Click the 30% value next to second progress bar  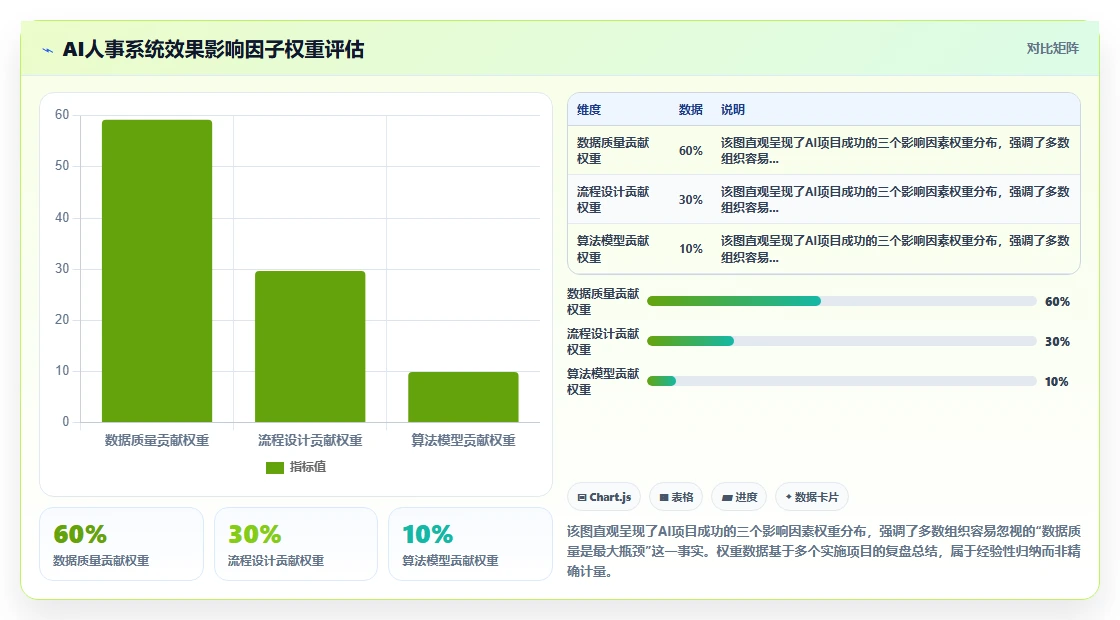pyautogui.click(x=1057, y=342)
